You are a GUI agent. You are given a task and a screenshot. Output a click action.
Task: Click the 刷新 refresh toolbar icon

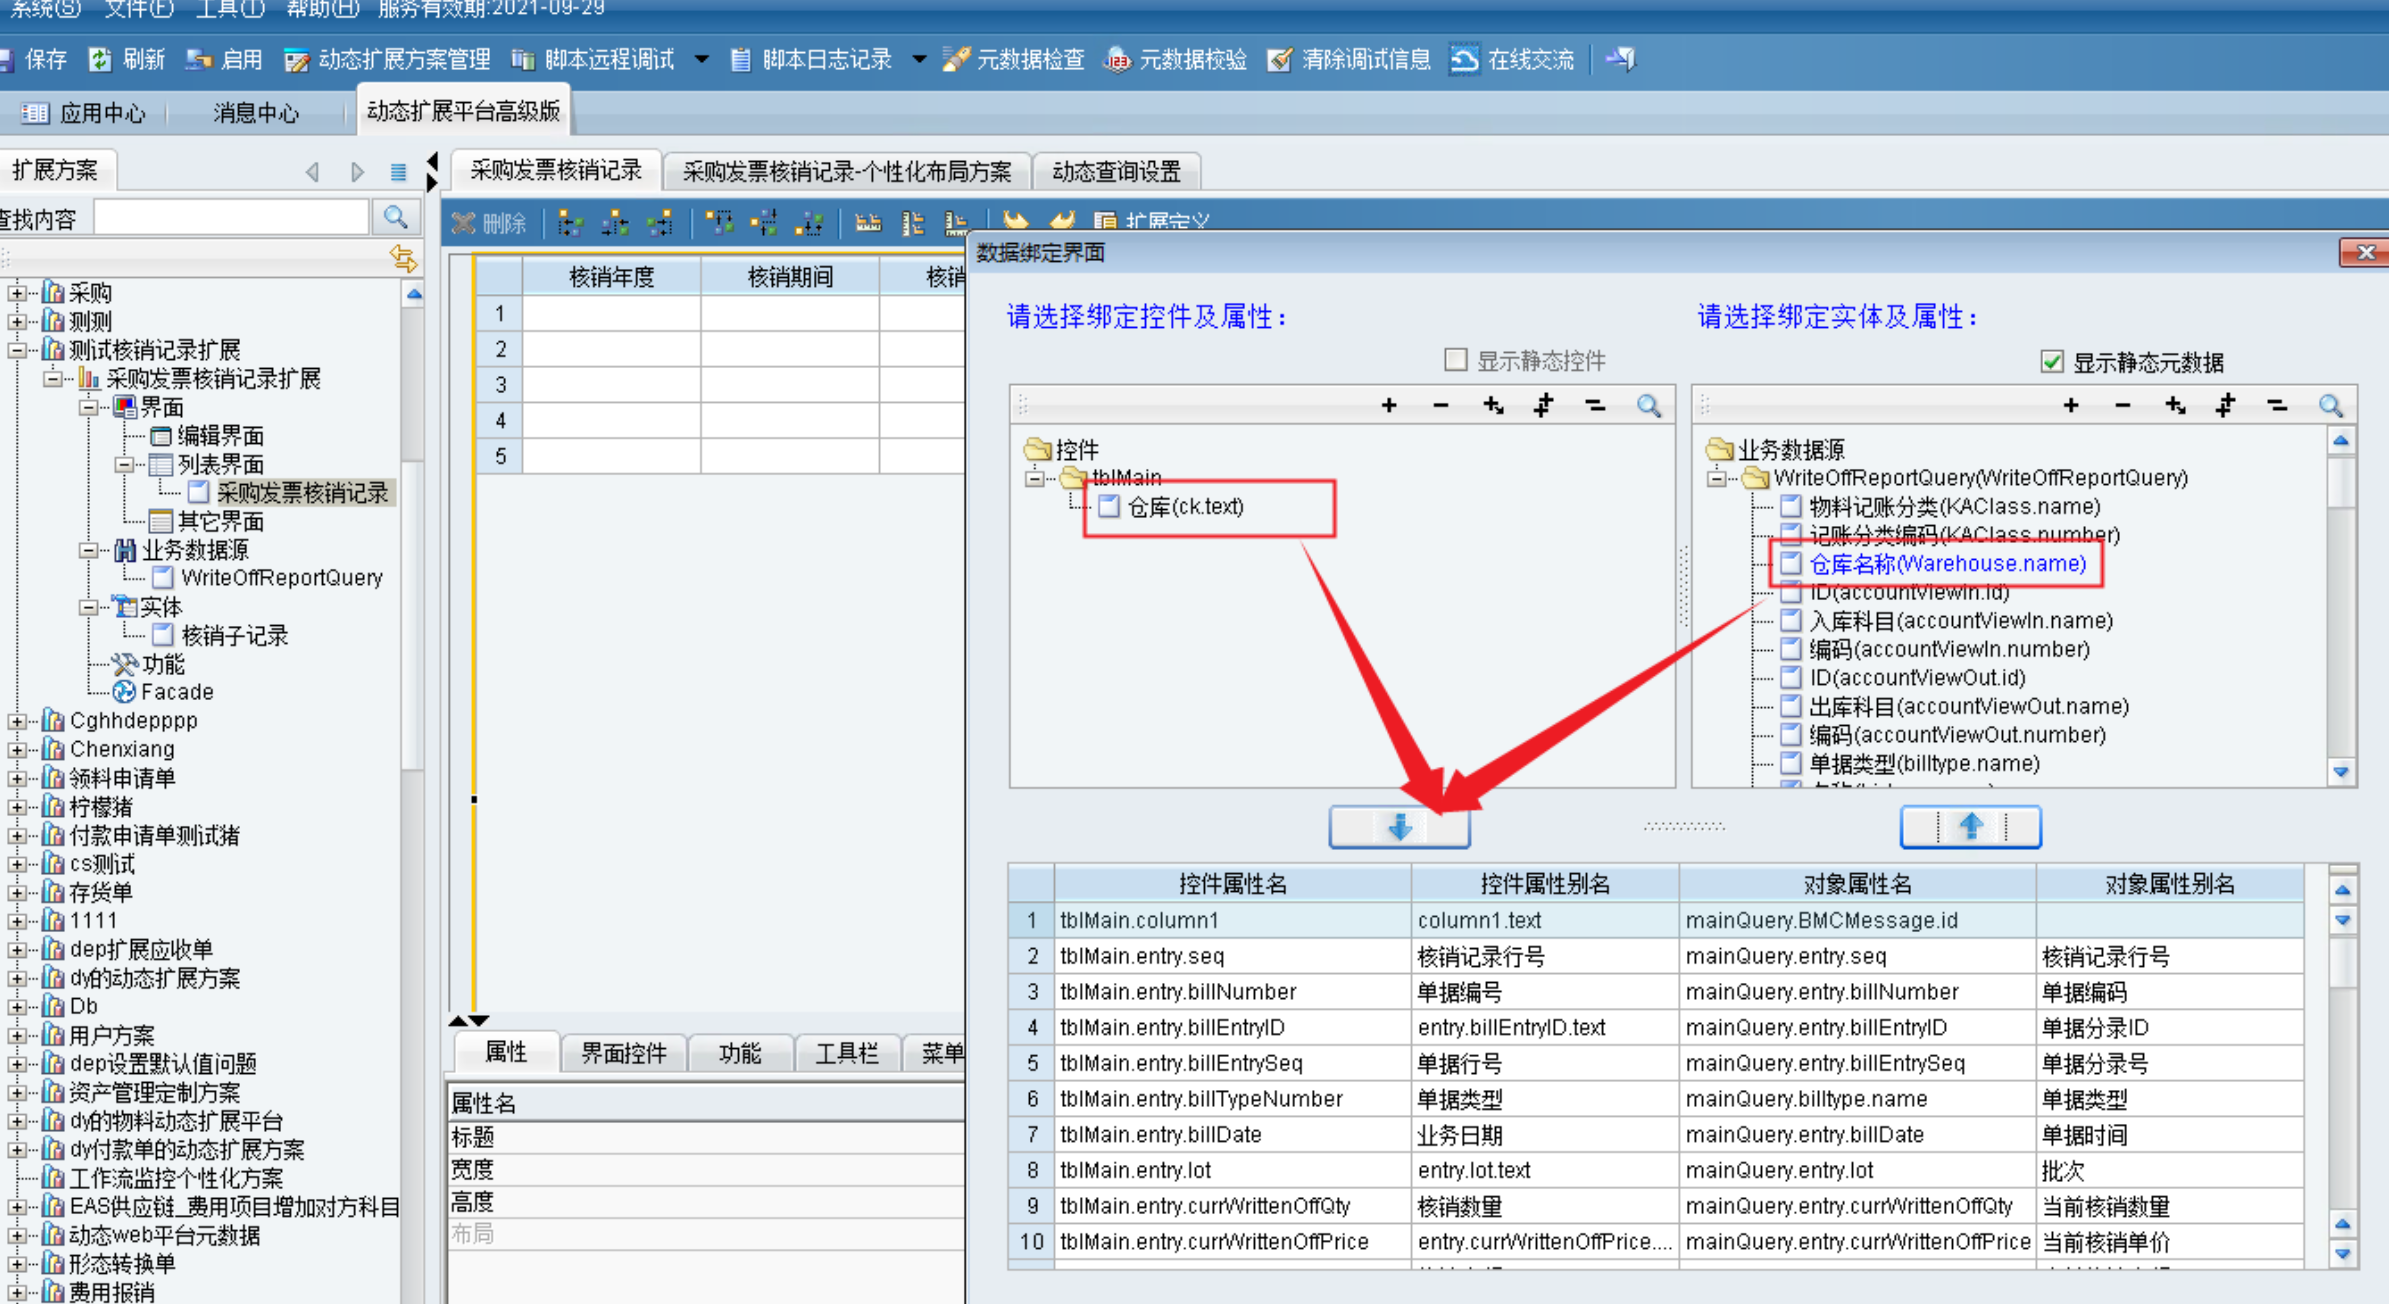[x=101, y=60]
